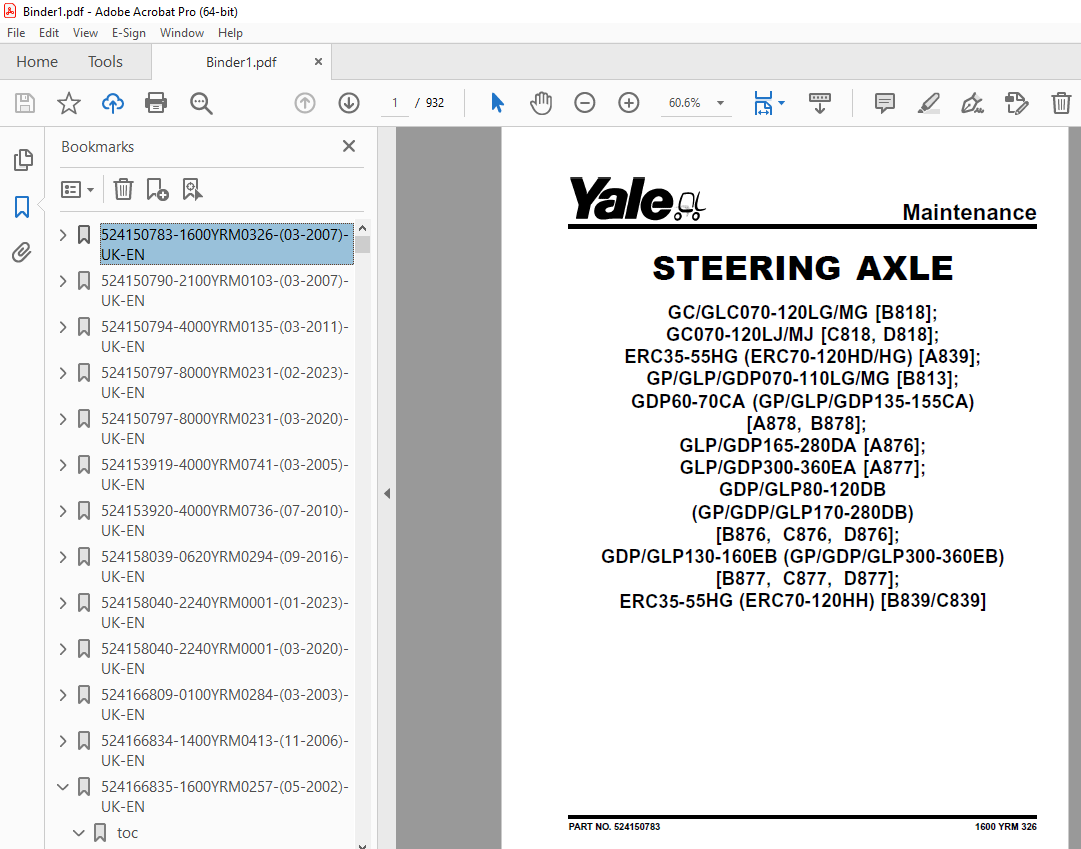Select bookmark 524166834-1400YRM0413-(11-2006)
Viewport: 1081px width, 849px height.
[x=225, y=750]
